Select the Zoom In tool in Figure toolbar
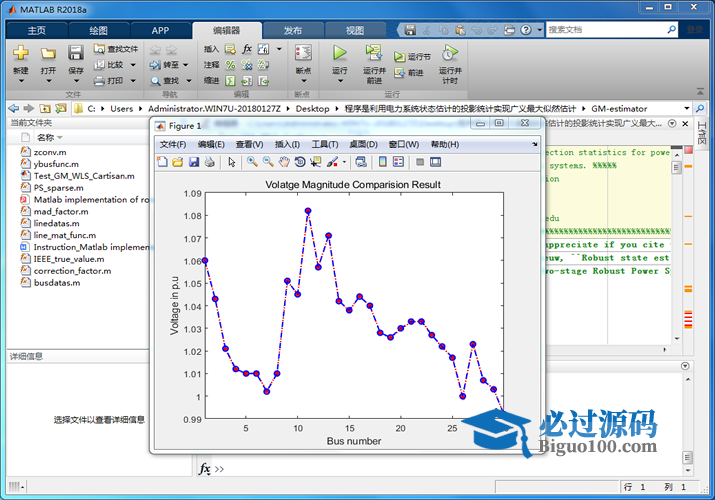 (x=252, y=162)
